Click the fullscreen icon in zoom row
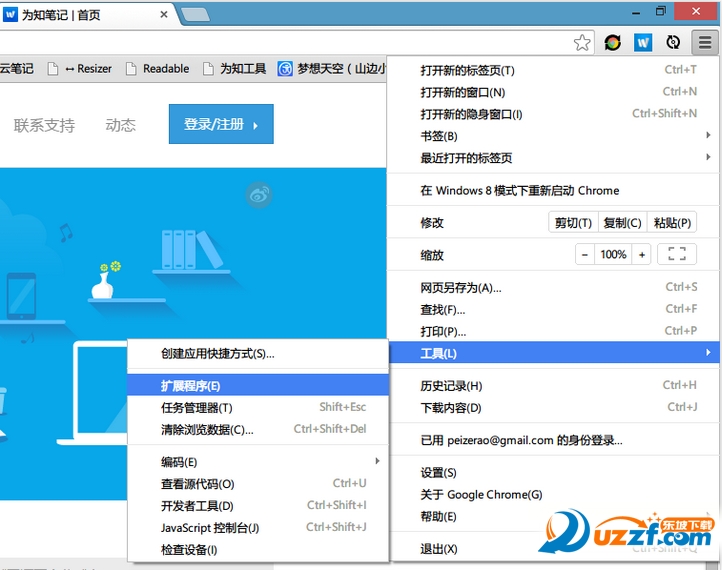The image size is (722, 570). pyautogui.click(x=677, y=254)
